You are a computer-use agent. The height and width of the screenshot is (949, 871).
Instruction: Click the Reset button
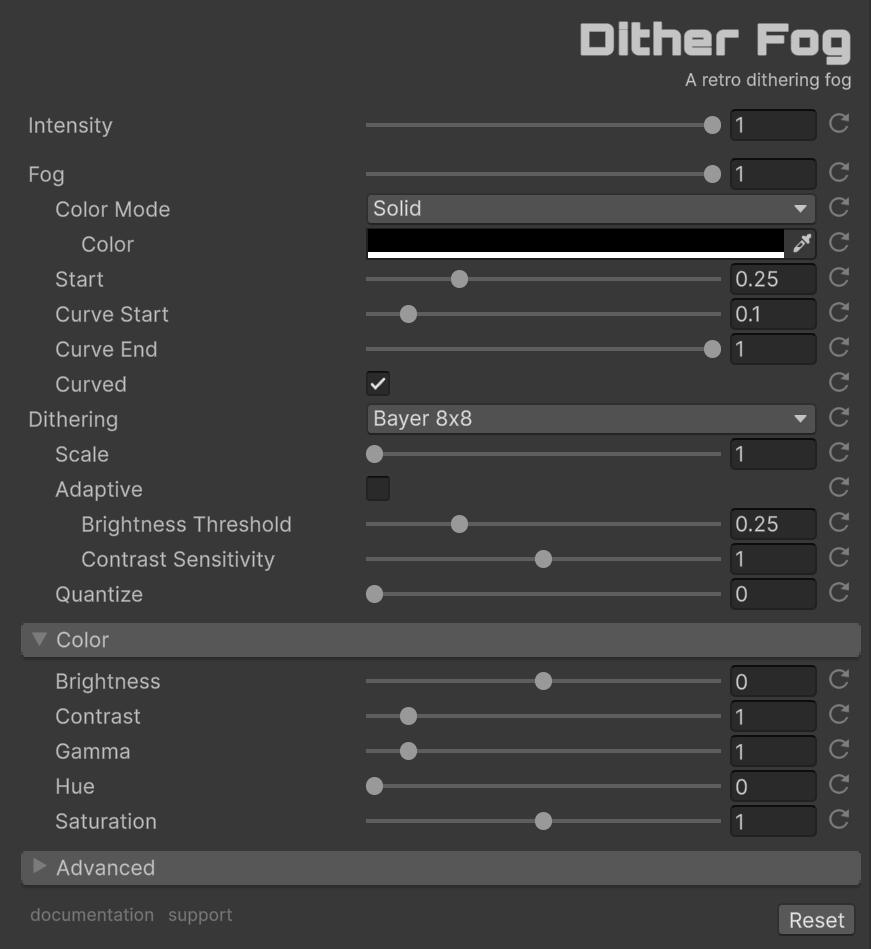(x=816, y=920)
